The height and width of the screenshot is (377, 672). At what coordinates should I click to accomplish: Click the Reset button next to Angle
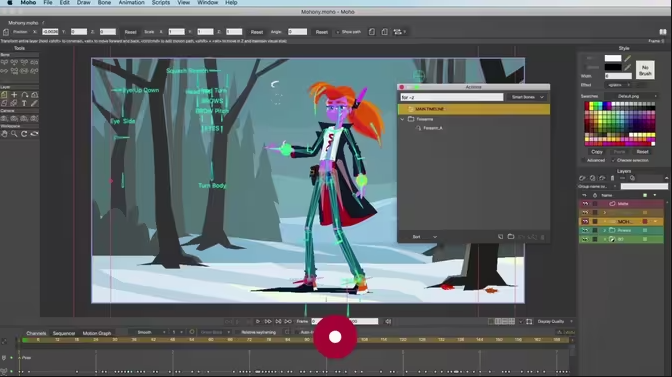[x=321, y=32]
